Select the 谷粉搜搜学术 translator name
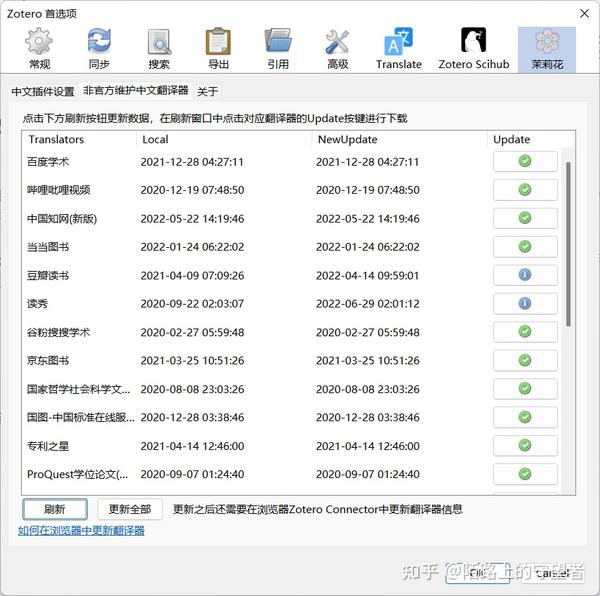This screenshot has width=600, height=596. tap(59, 332)
